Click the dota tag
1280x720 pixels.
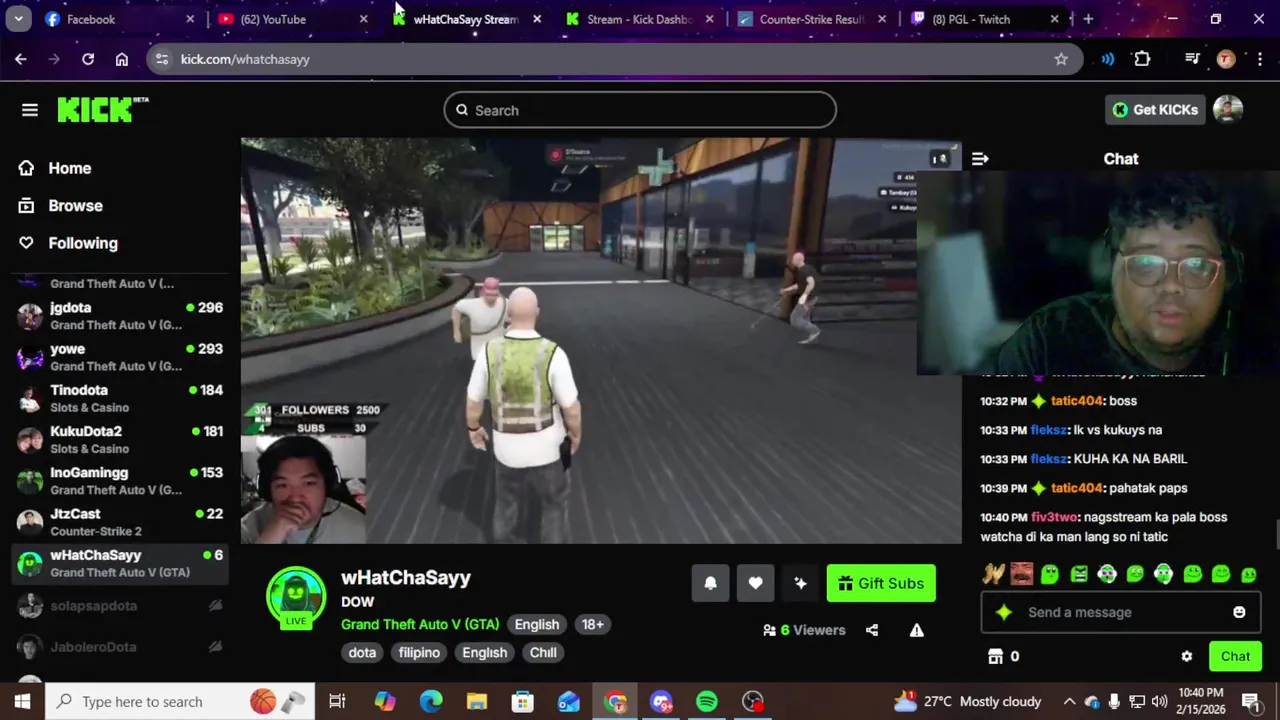362,653
